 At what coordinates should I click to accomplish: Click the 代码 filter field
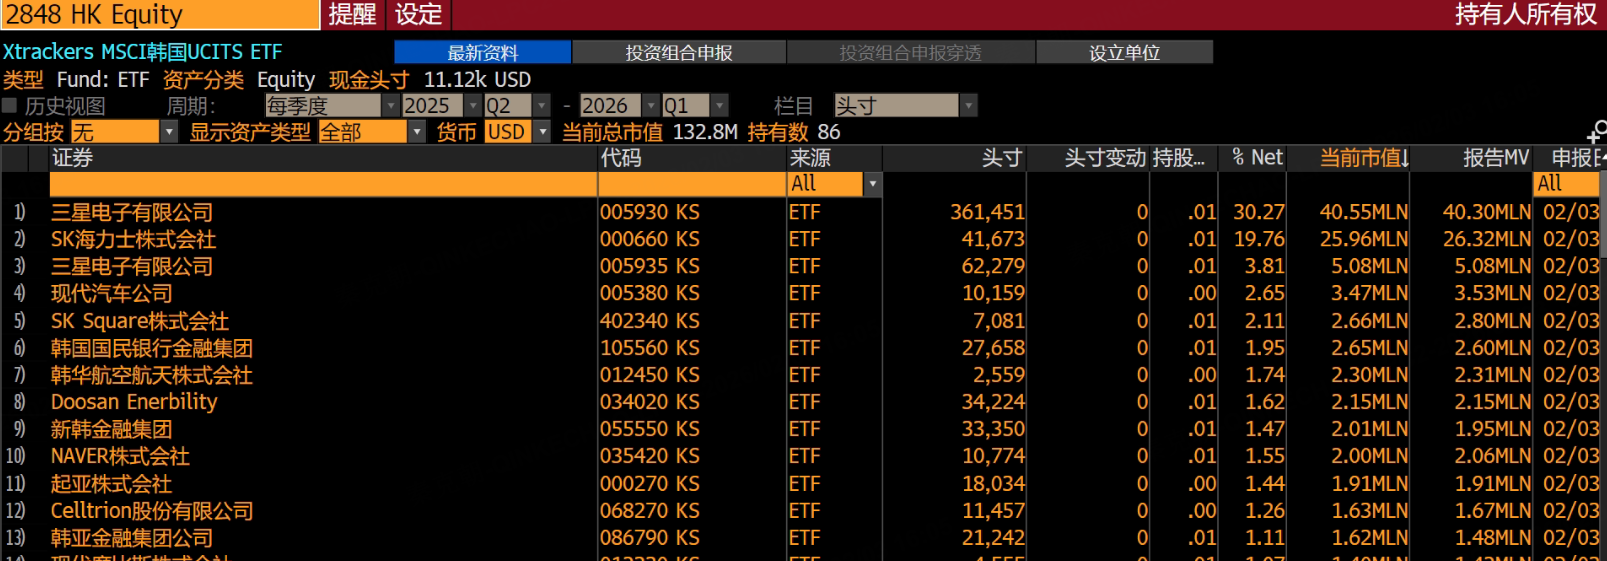[x=692, y=184]
